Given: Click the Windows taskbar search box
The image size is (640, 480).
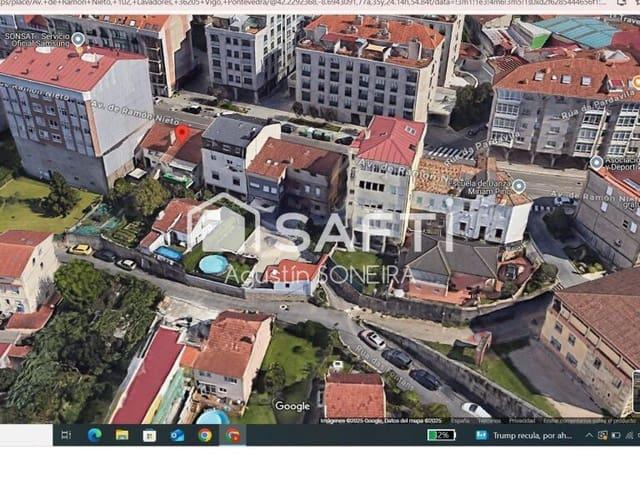Looking at the screenshot, I should pyautogui.click(x=26, y=435).
